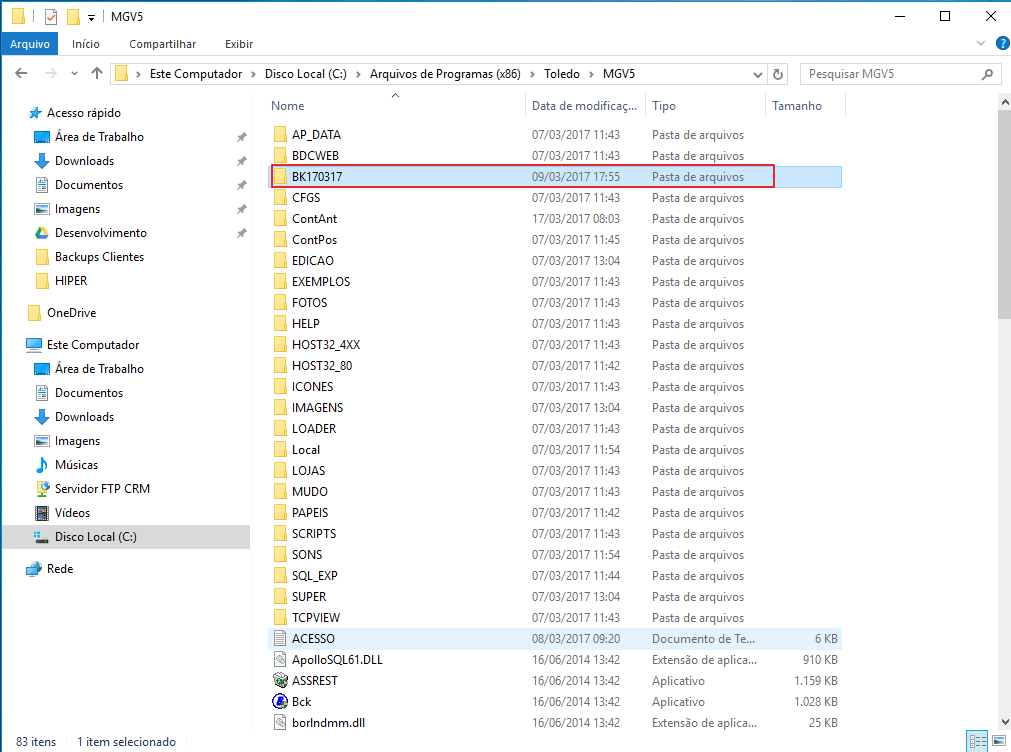Open the address bar history dropdown
The width and height of the screenshot is (1011, 752).
(756, 74)
